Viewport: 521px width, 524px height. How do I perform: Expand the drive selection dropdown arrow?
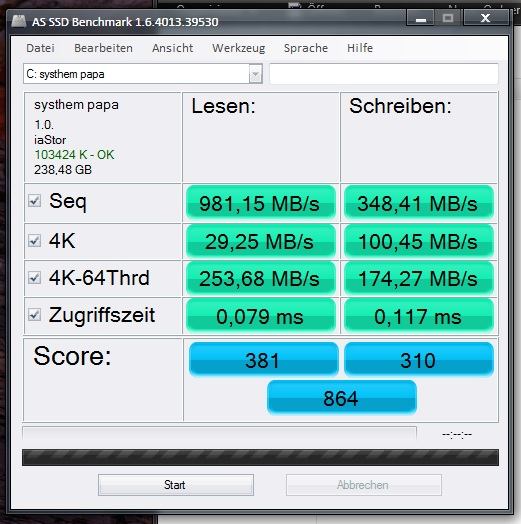pos(255,74)
